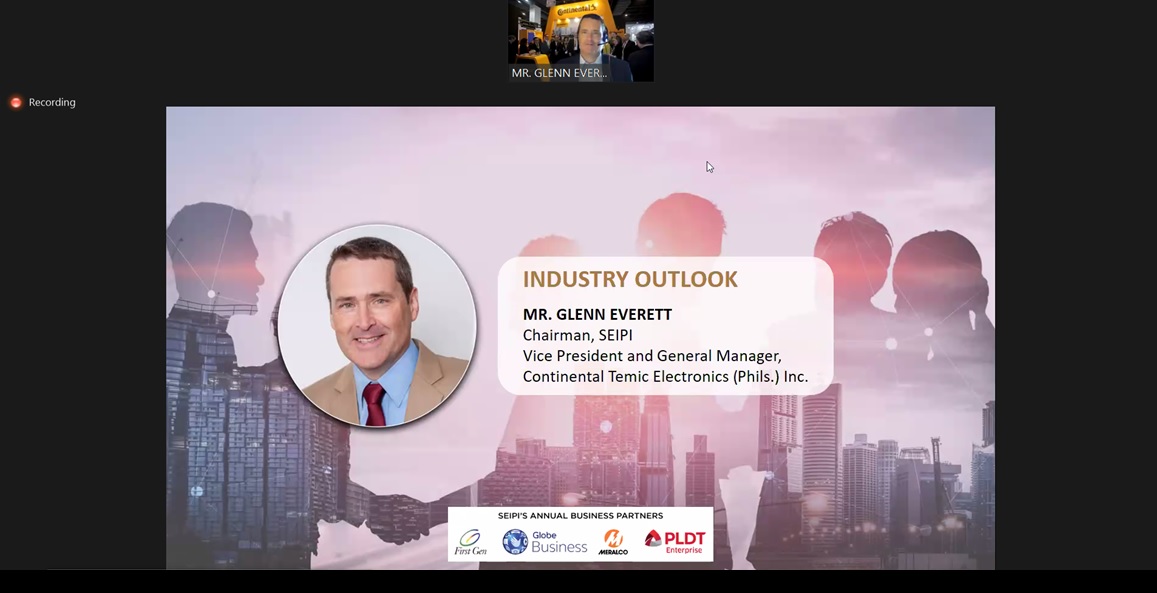Click the "INDUSTRY OUTLOOK" slide heading
1157x593 pixels.
pos(630,280)
